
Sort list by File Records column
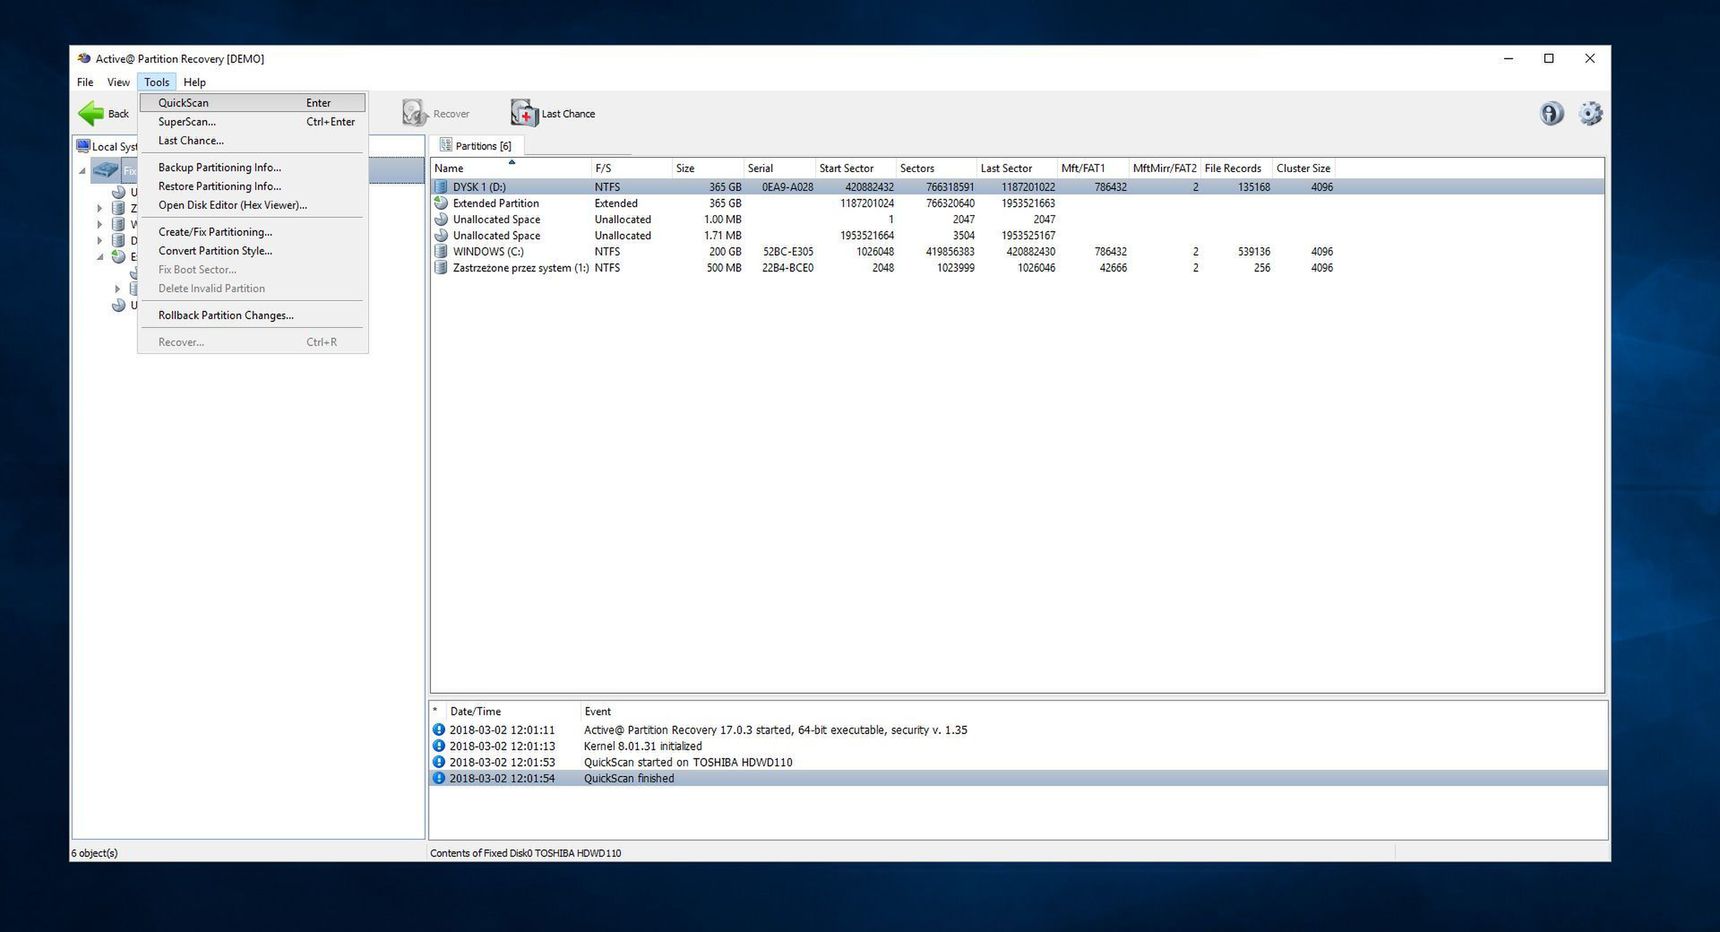1236,168
